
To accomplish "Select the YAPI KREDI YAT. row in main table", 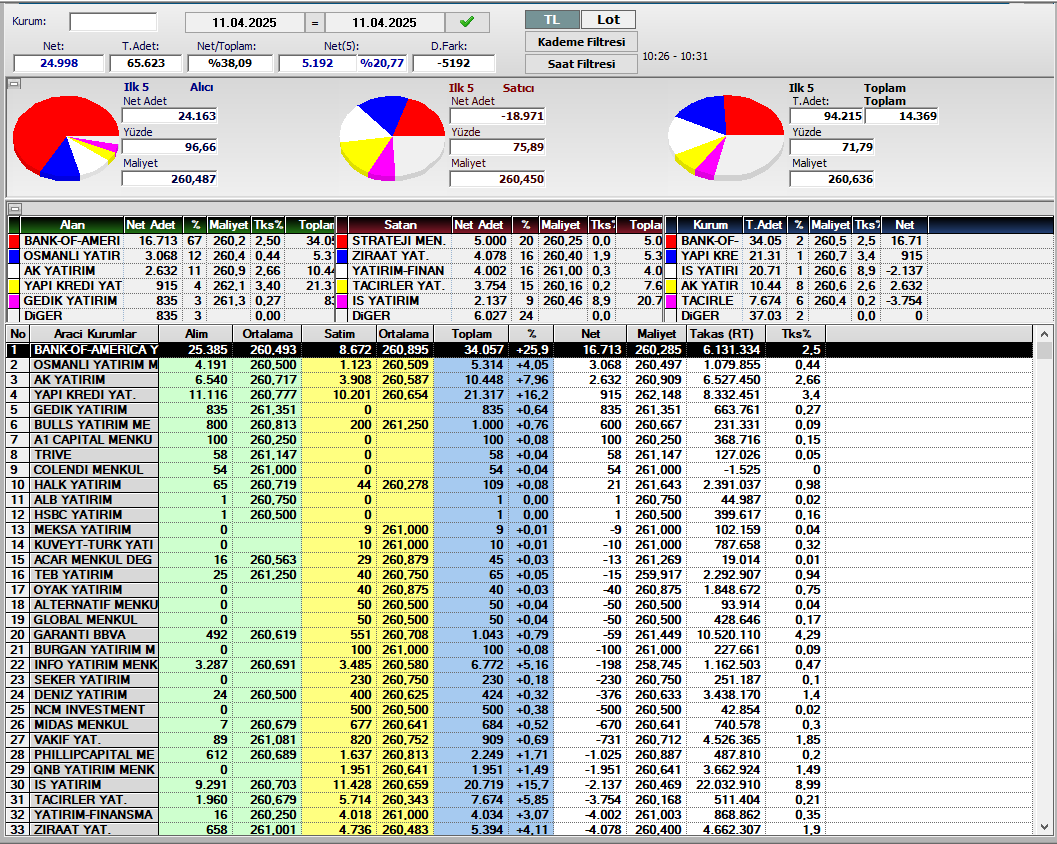I will coord(519,394).
